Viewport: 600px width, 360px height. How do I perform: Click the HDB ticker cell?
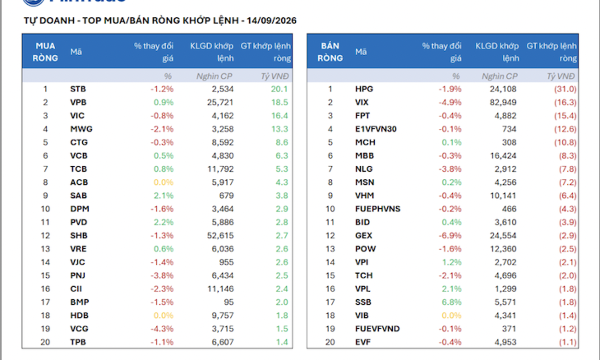coord(79,316)
